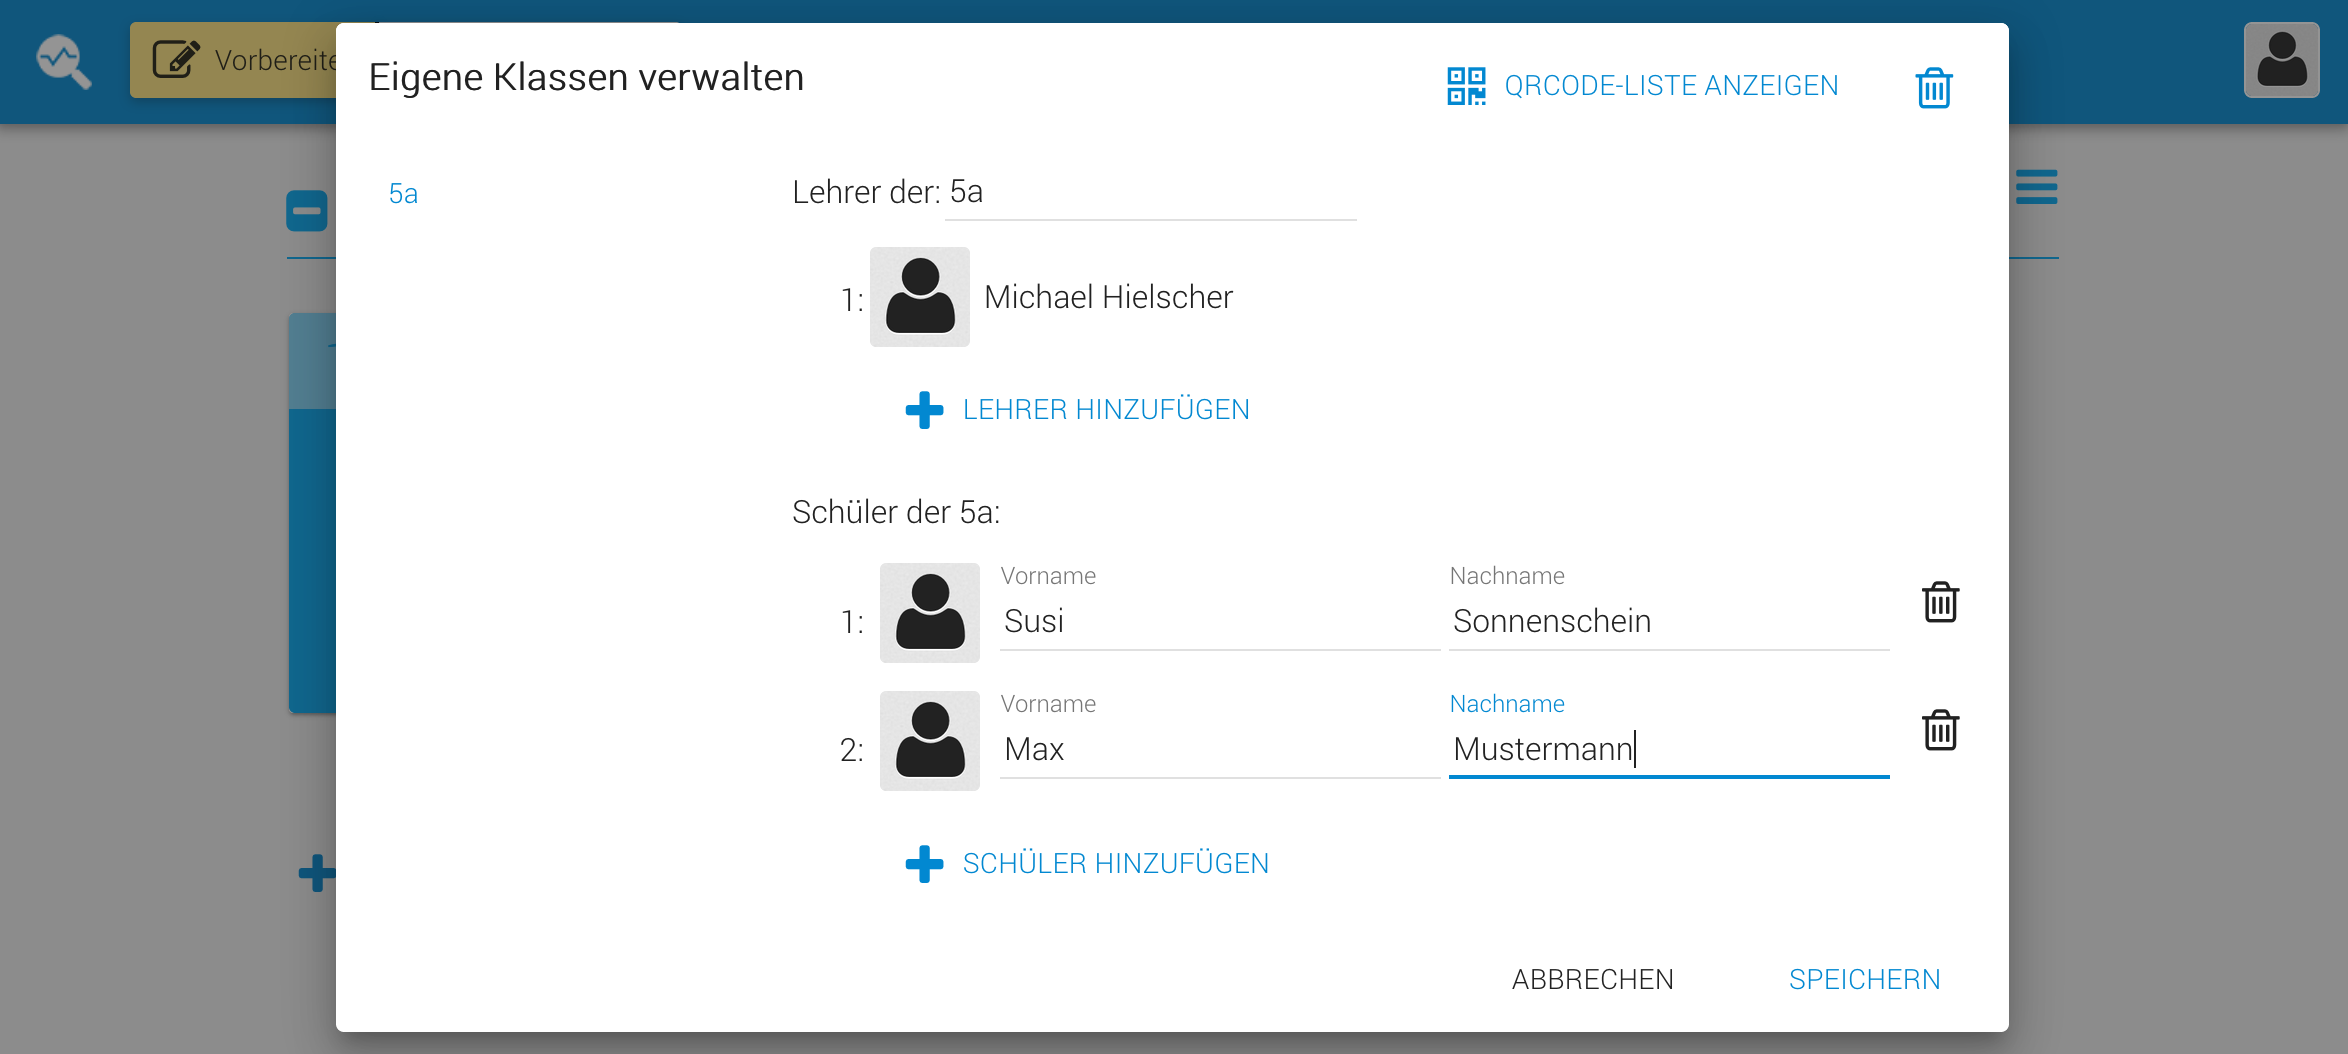Open user profile icon top right
The height and width of the screenshot is (1054, 2348).
click(2280, 60)
